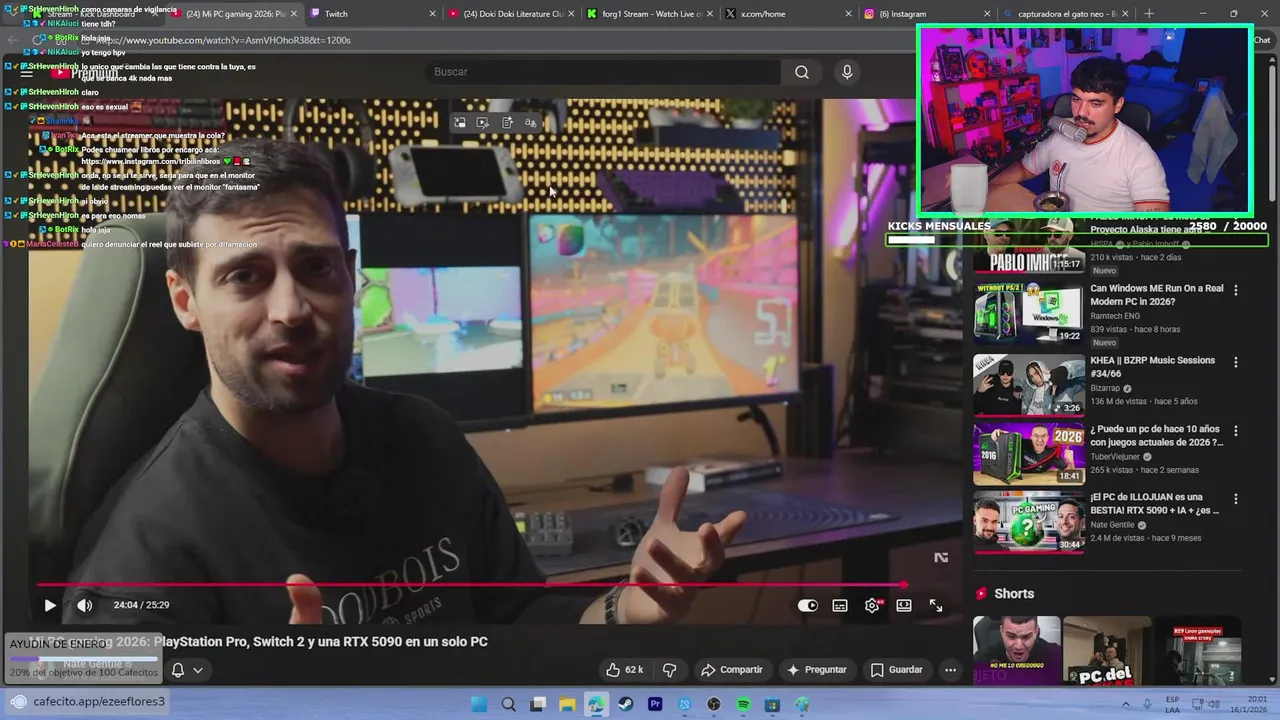1280x720 pixels.
Task: Open ILLOJUAN PC Gaming video thumbnail
Action: click(1029, 522)
